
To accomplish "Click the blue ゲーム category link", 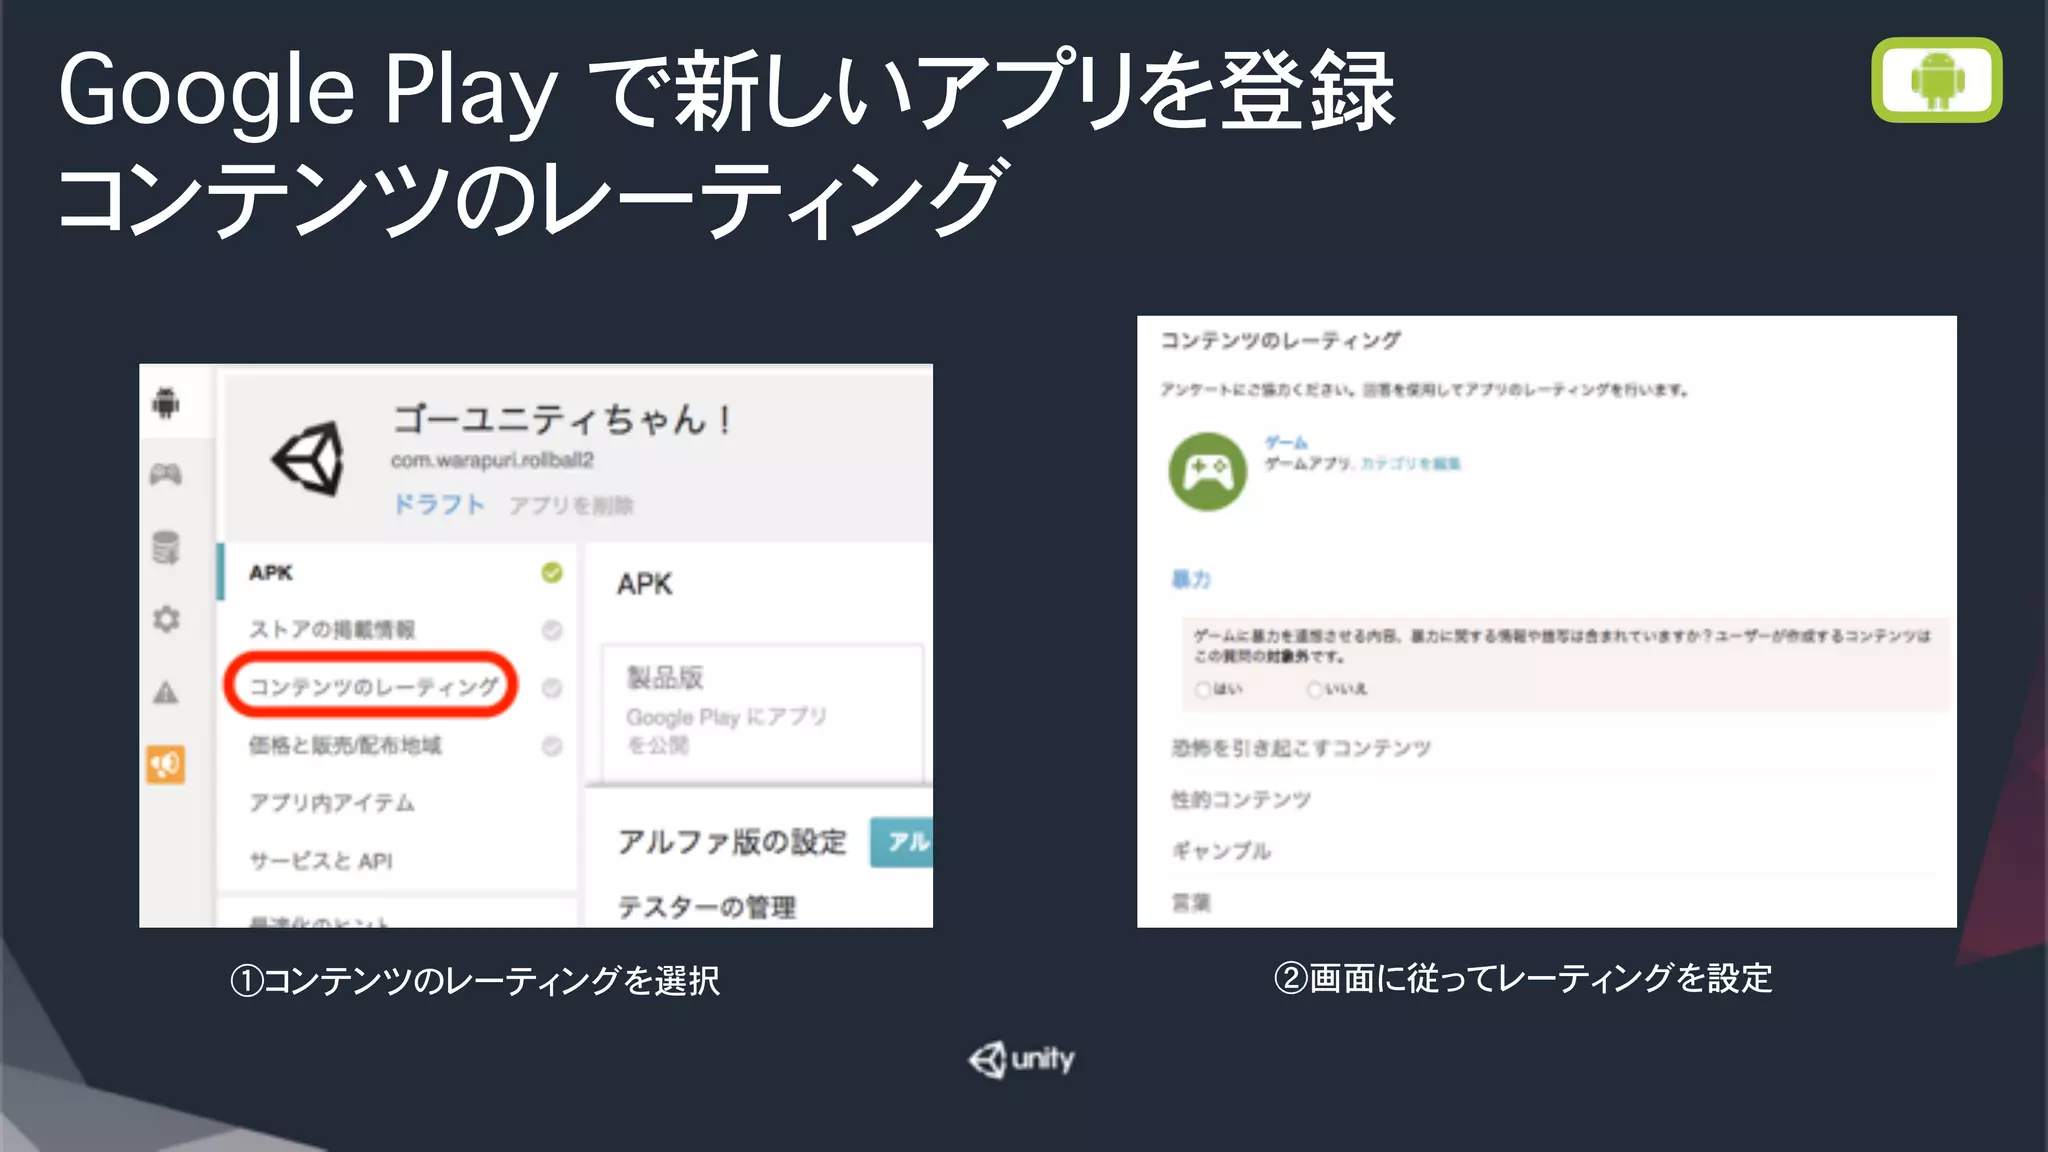I will click(x=1286, y=442).
